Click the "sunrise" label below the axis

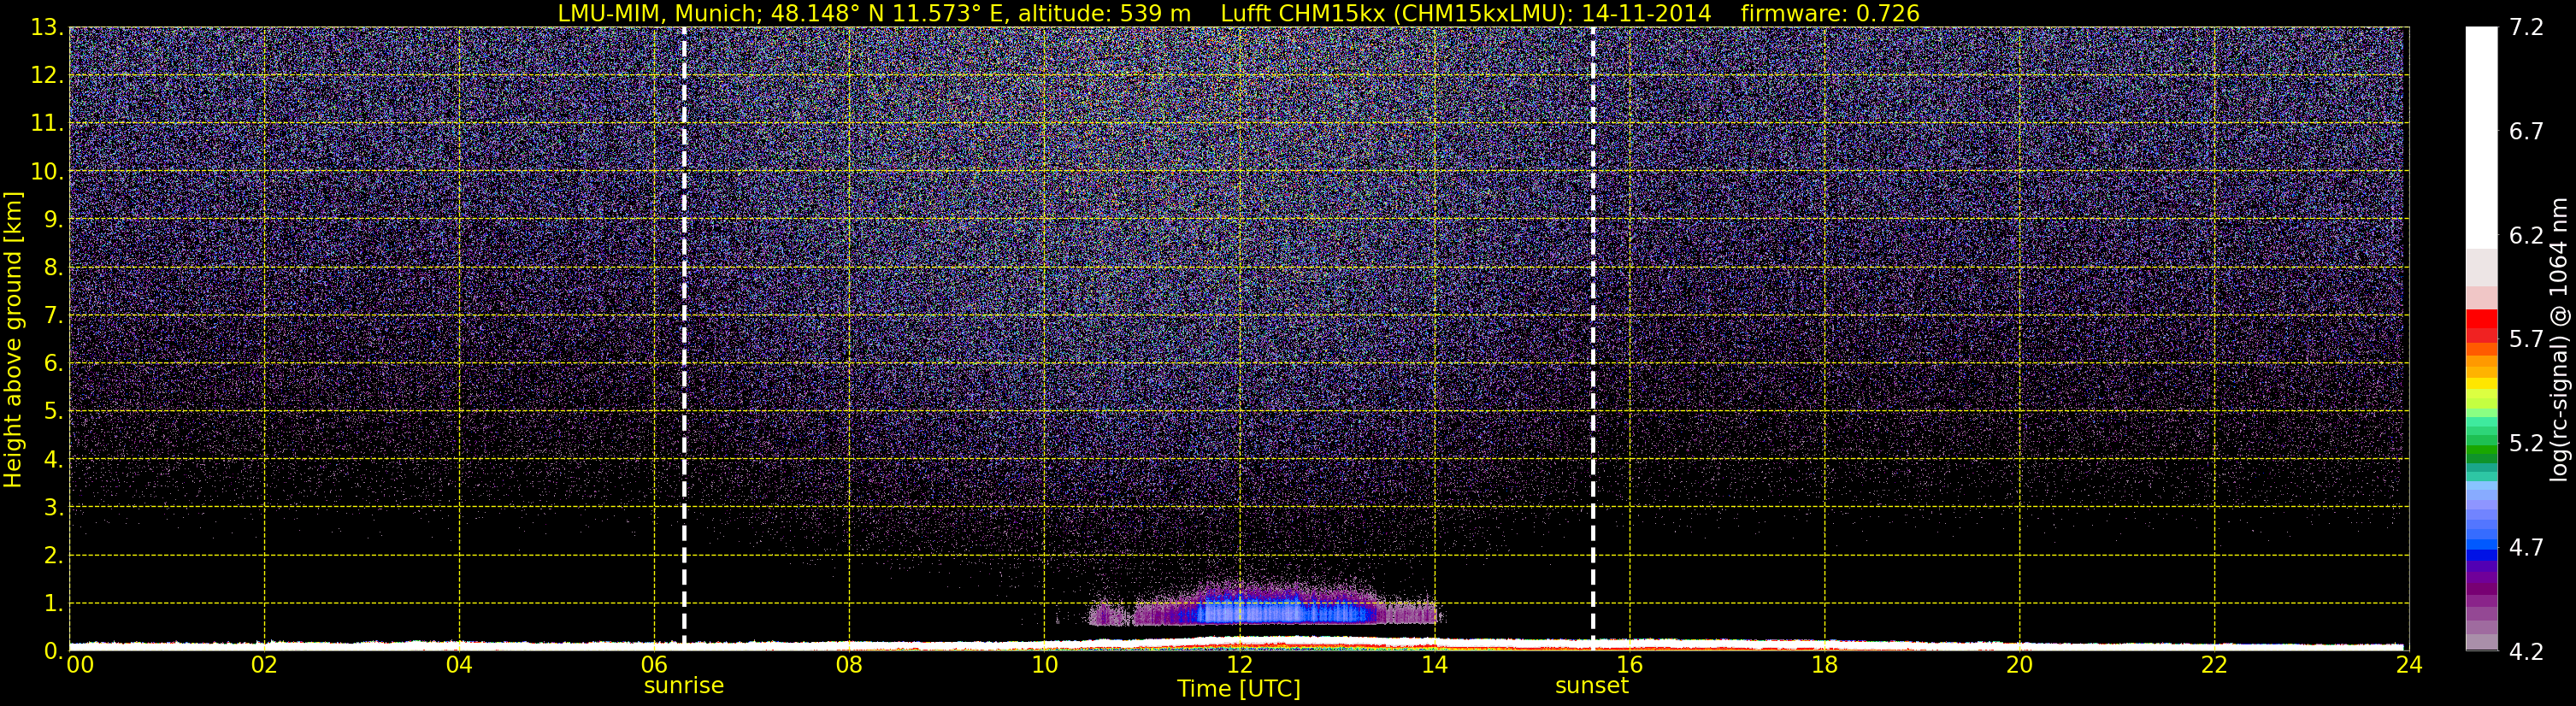(x=683, y=686)
